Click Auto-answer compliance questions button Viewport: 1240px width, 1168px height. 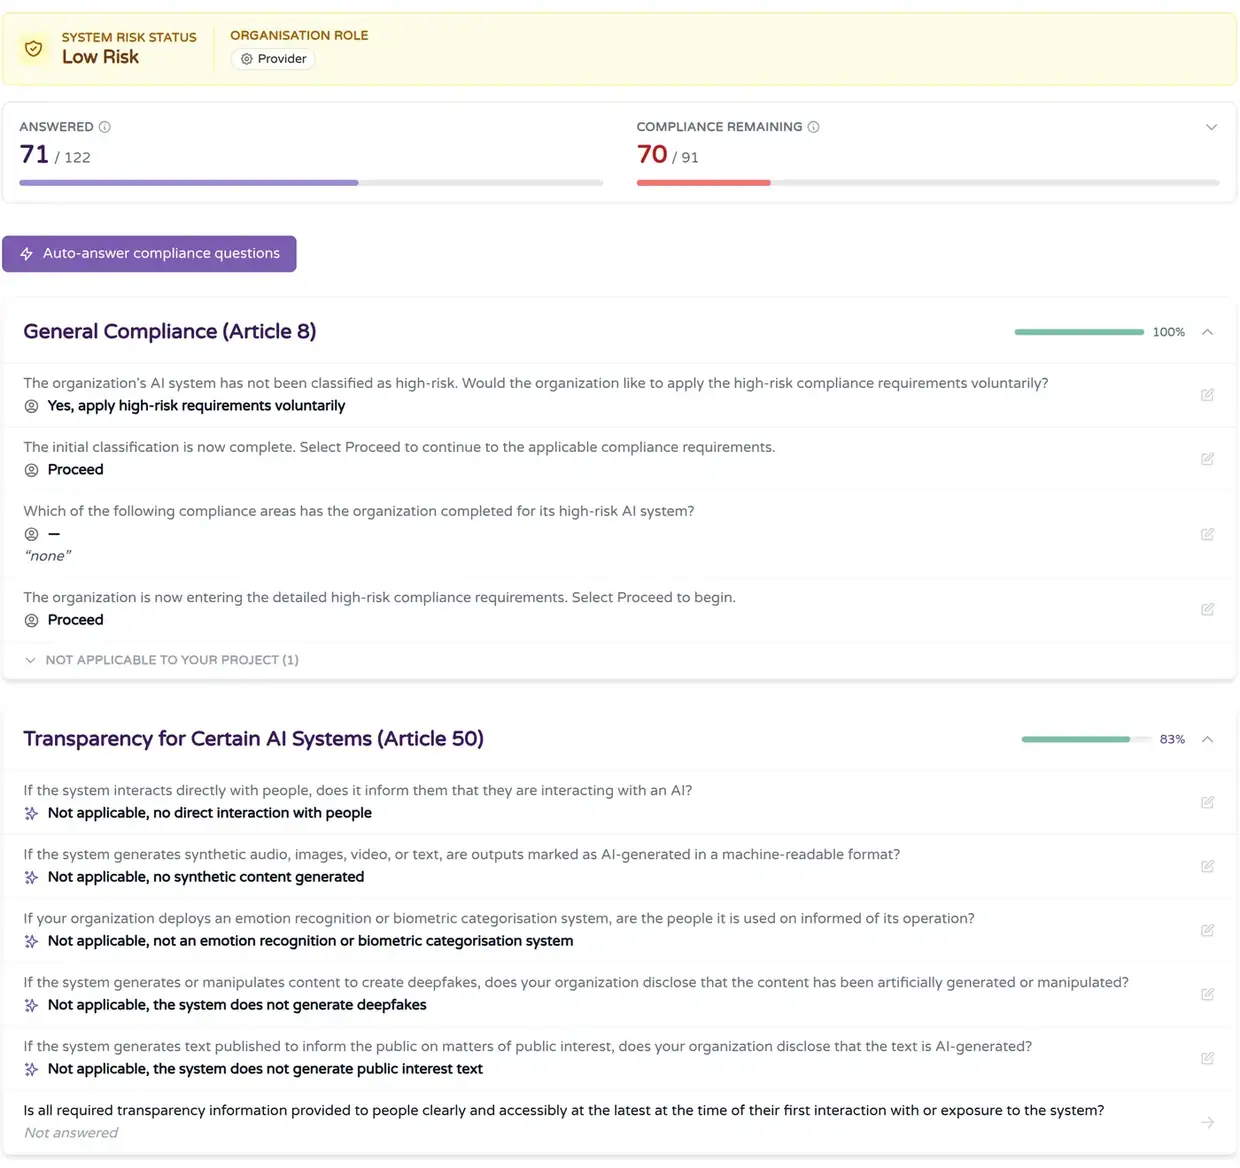tap(149, 254)
